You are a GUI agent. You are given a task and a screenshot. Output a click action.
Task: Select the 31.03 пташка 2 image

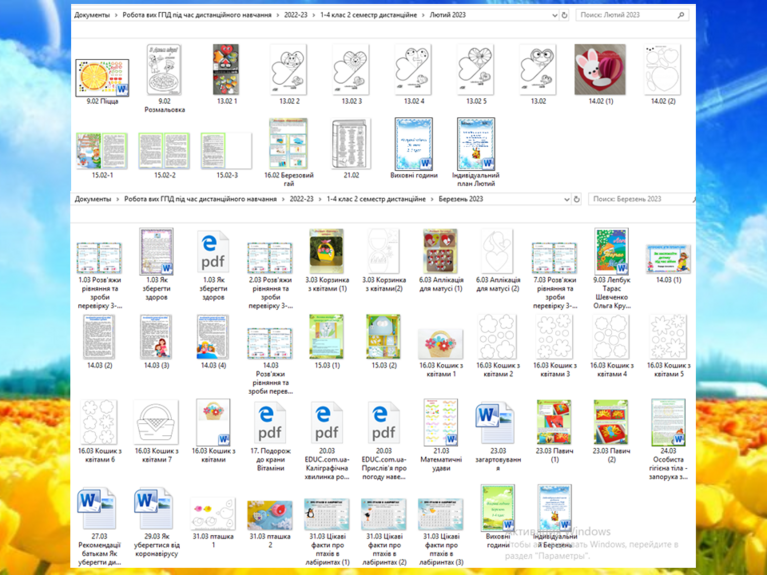click(x=270, y=515)
